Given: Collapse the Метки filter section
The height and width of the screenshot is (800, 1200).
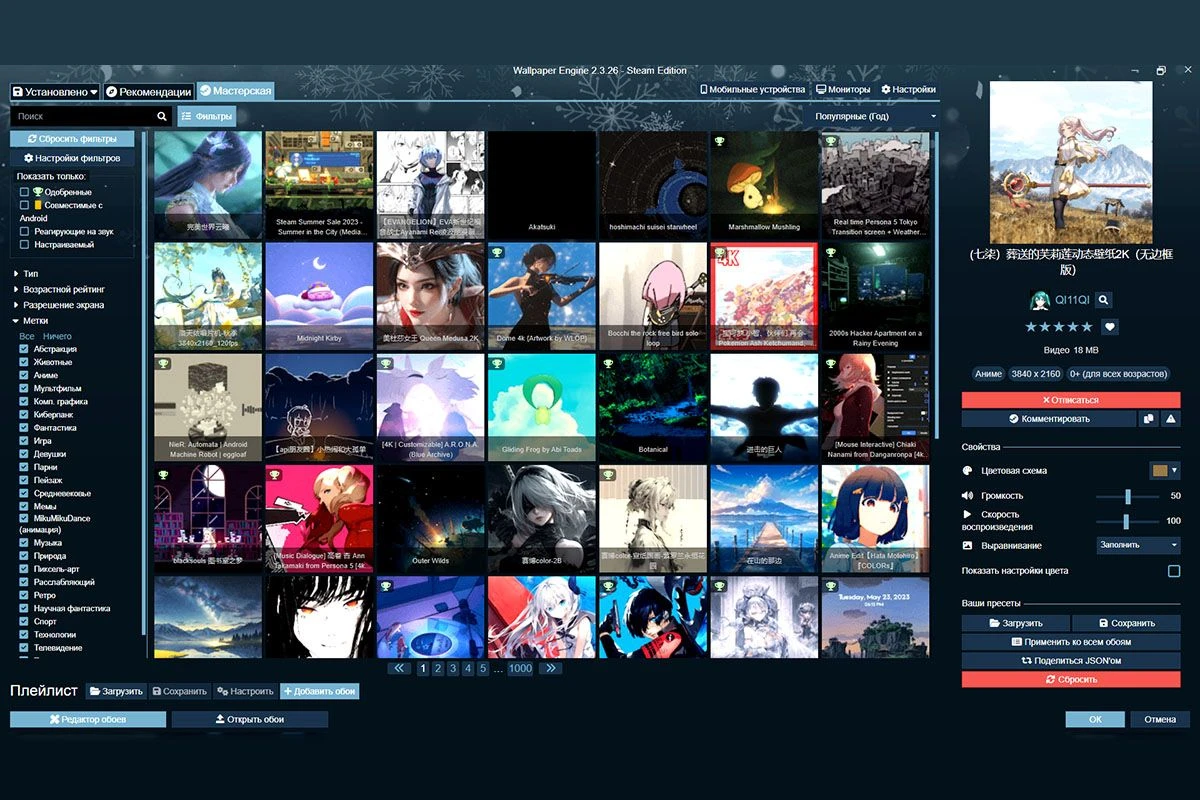Looking at the screenshot, I should point(30,321).
